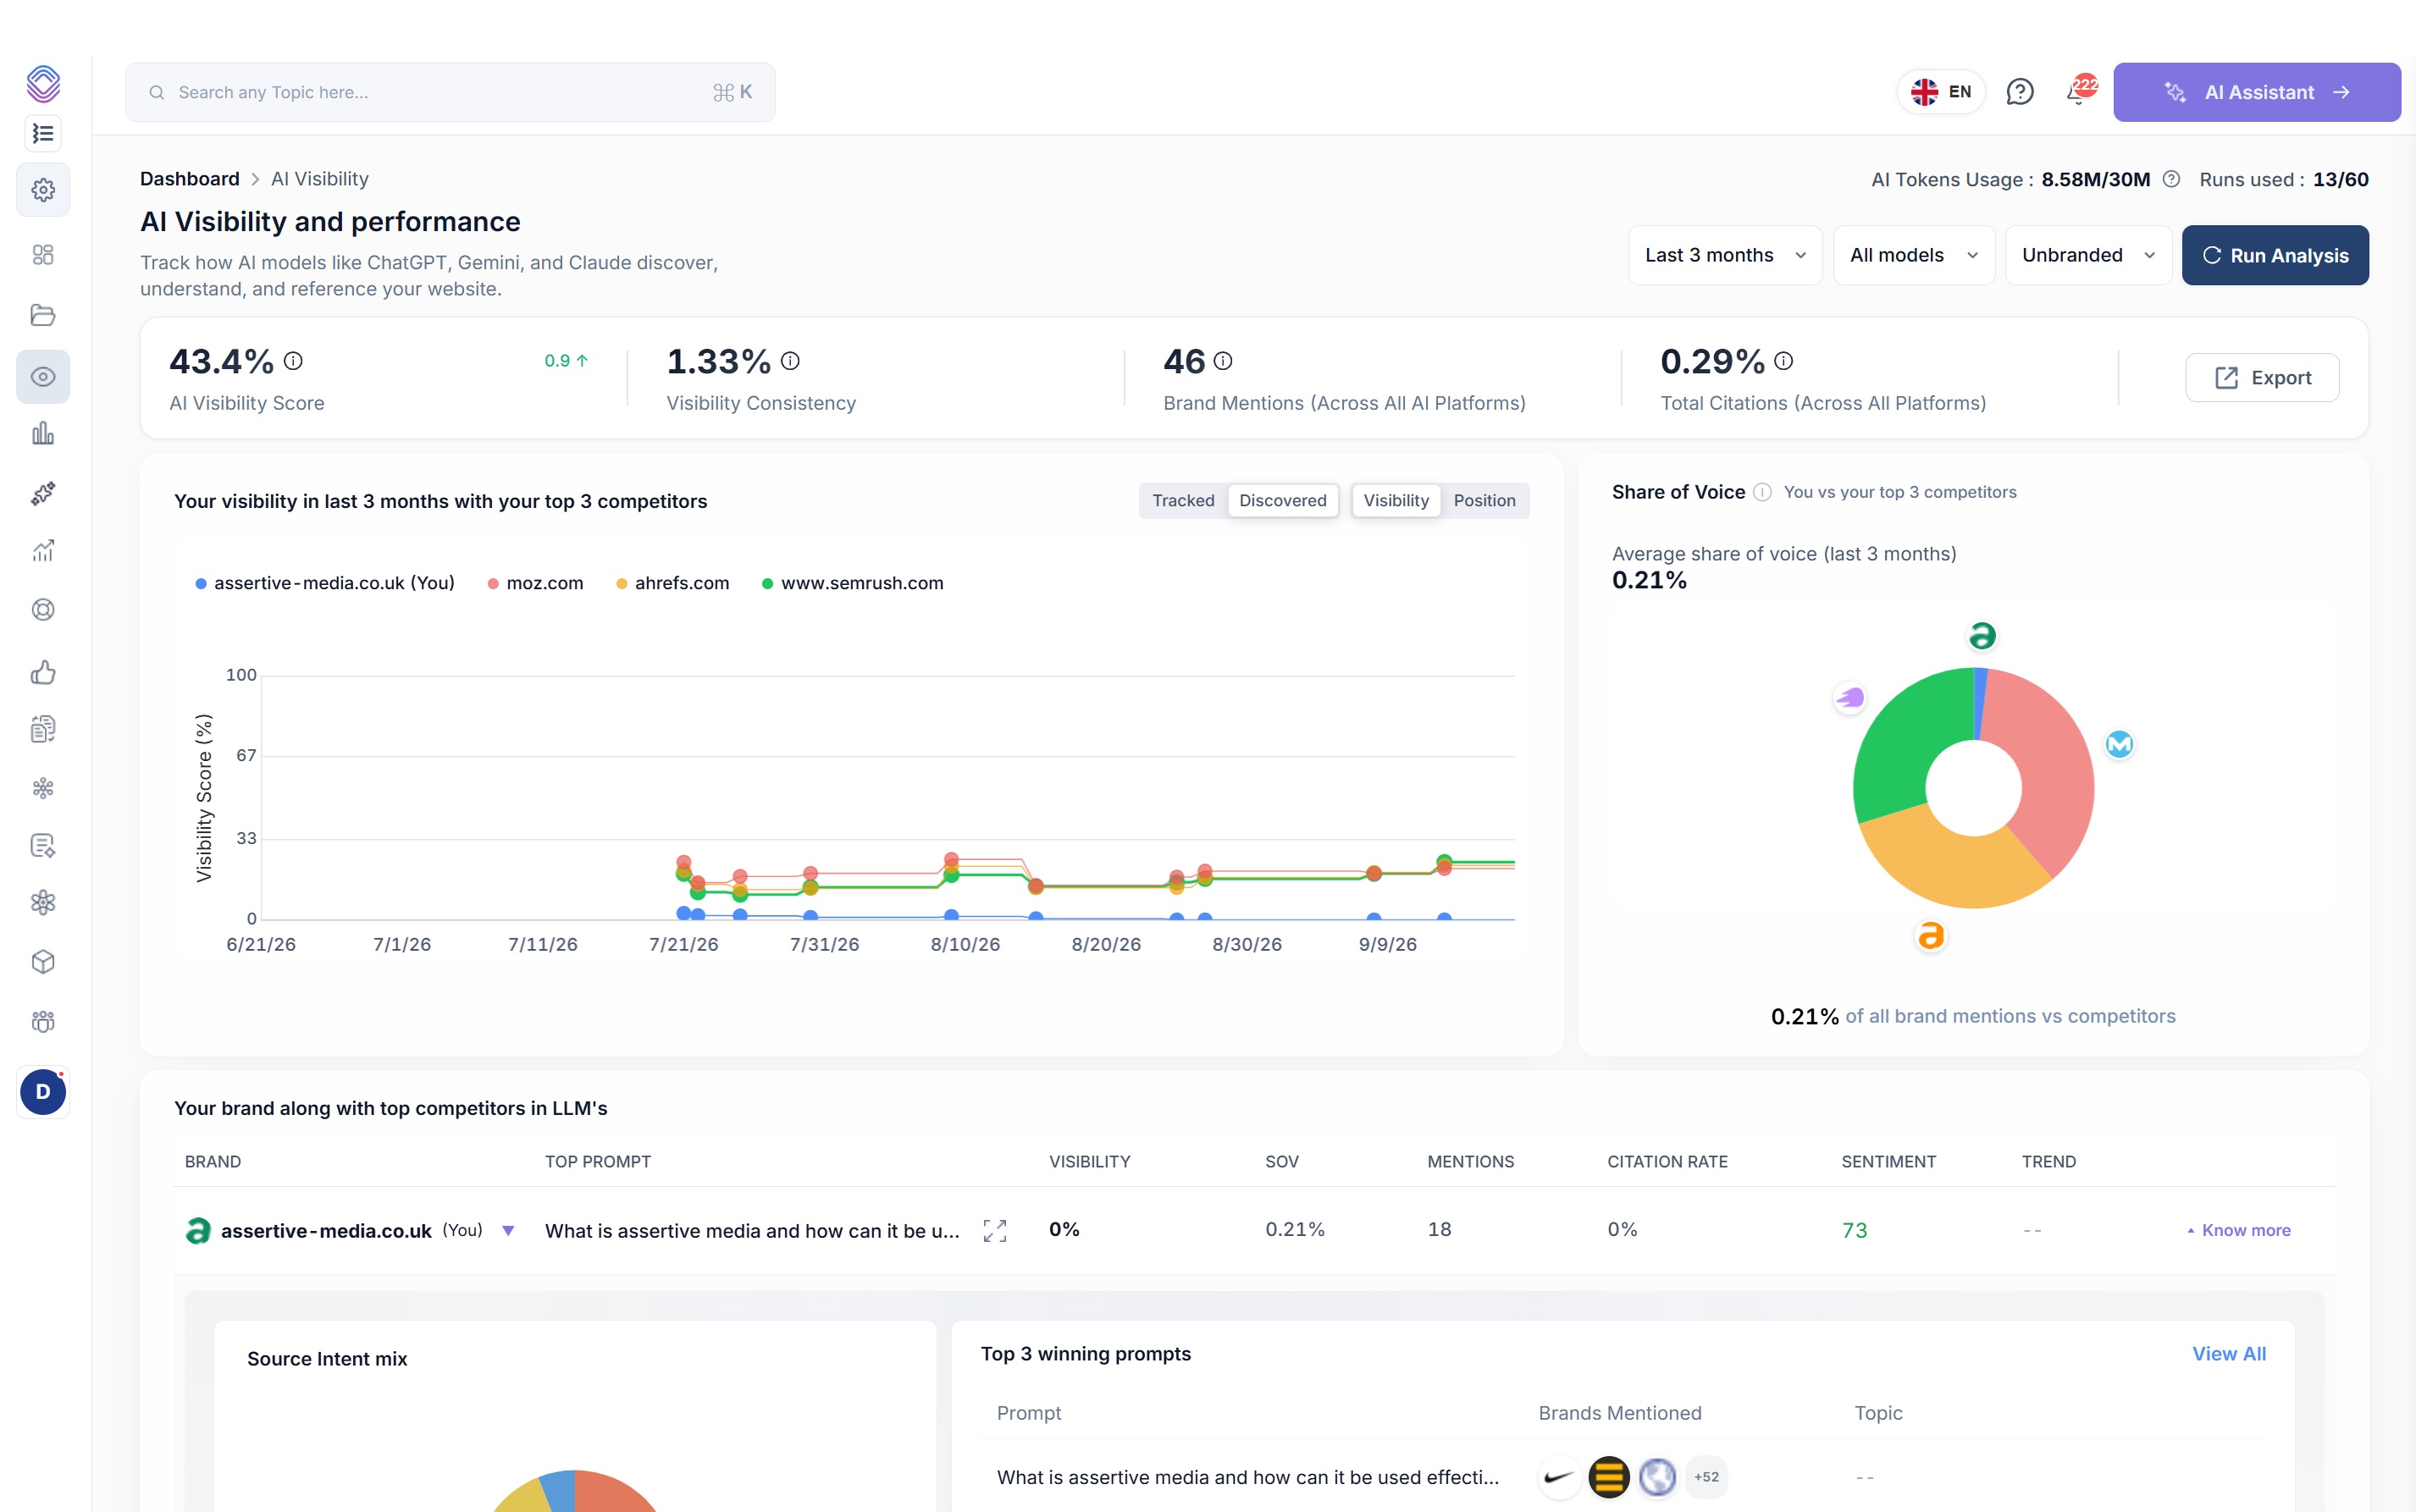Open the D user avatar in sidebar
Viewport: 2416px width, 1512px height.
coord(43,1092)
